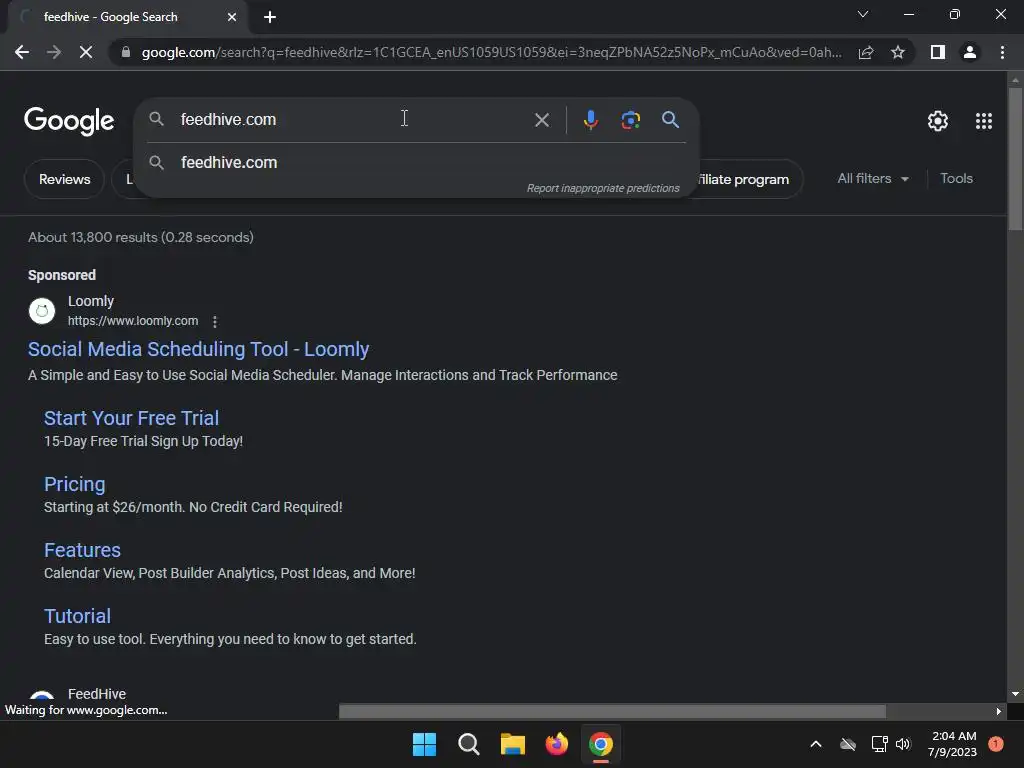Open Google quick settings gear

click(938, 121)
